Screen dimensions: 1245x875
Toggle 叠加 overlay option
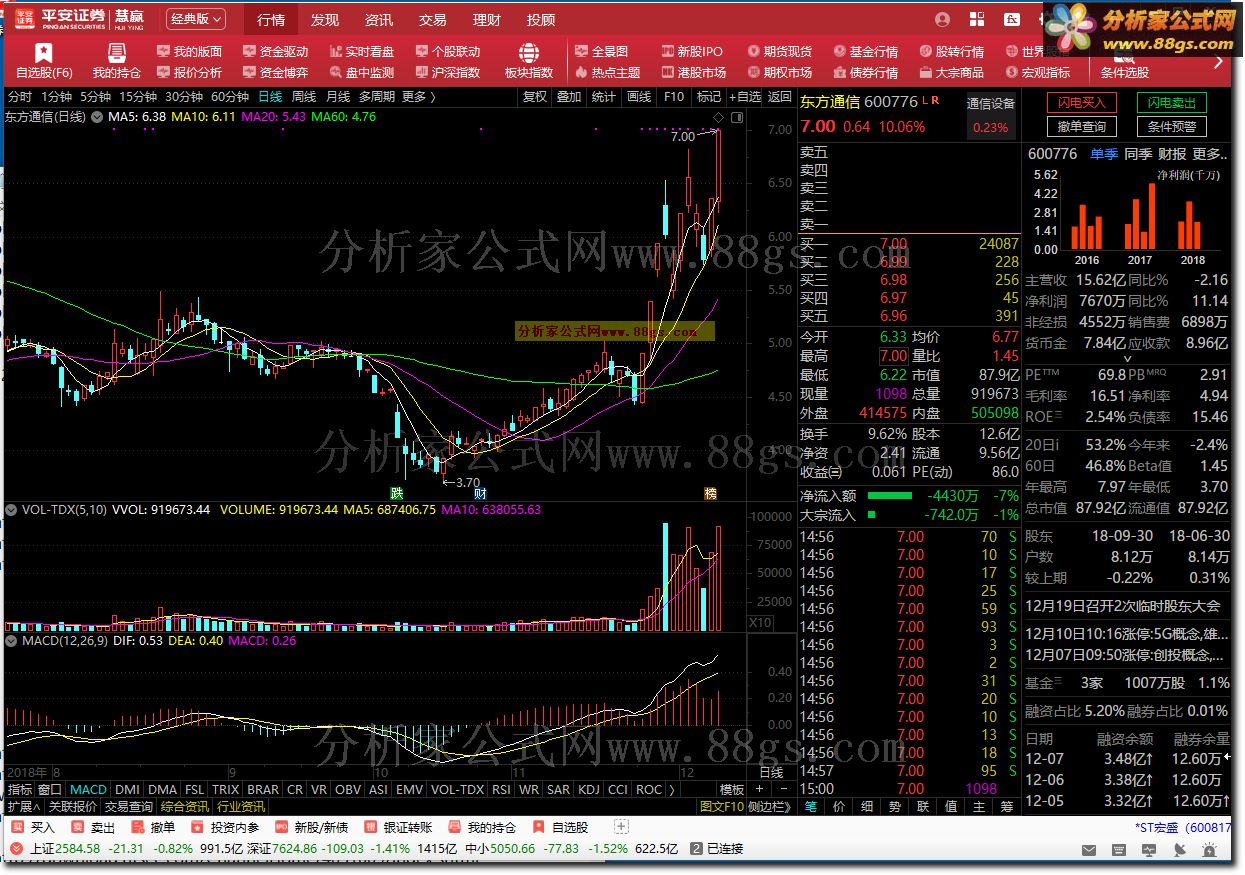click(x=569, y=97)
